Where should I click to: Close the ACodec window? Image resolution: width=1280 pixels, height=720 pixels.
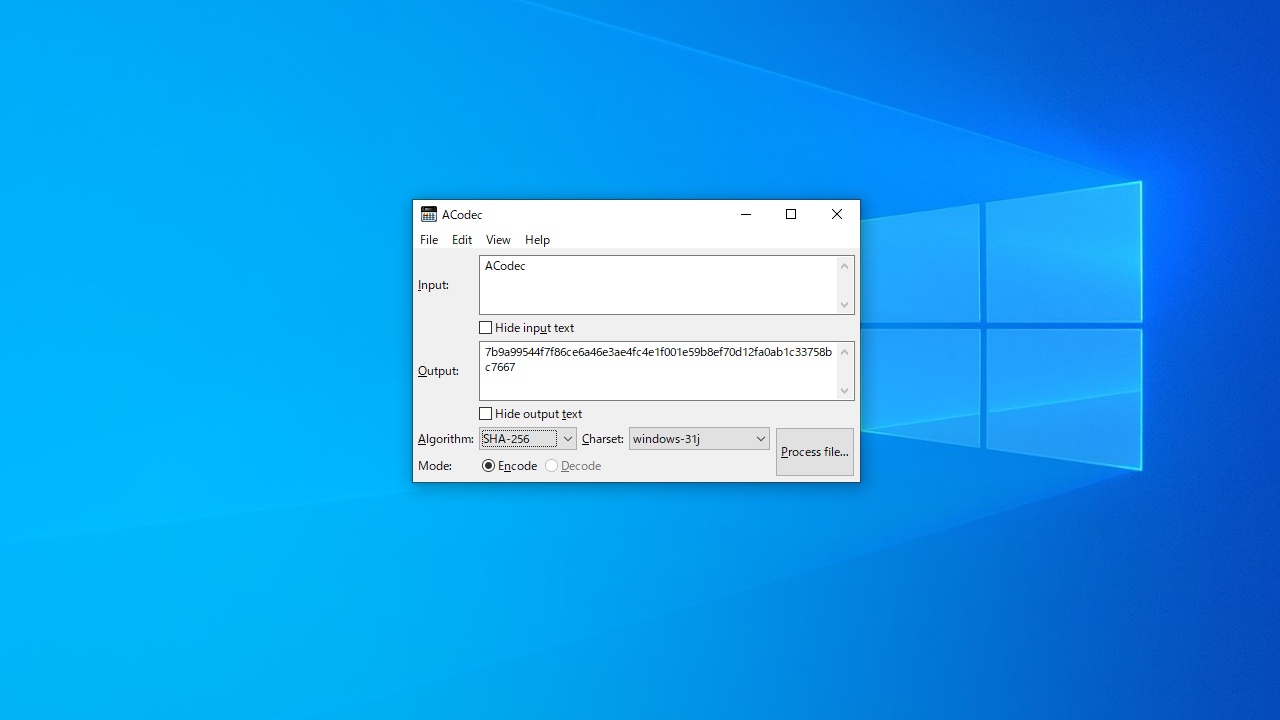[837, 214]
